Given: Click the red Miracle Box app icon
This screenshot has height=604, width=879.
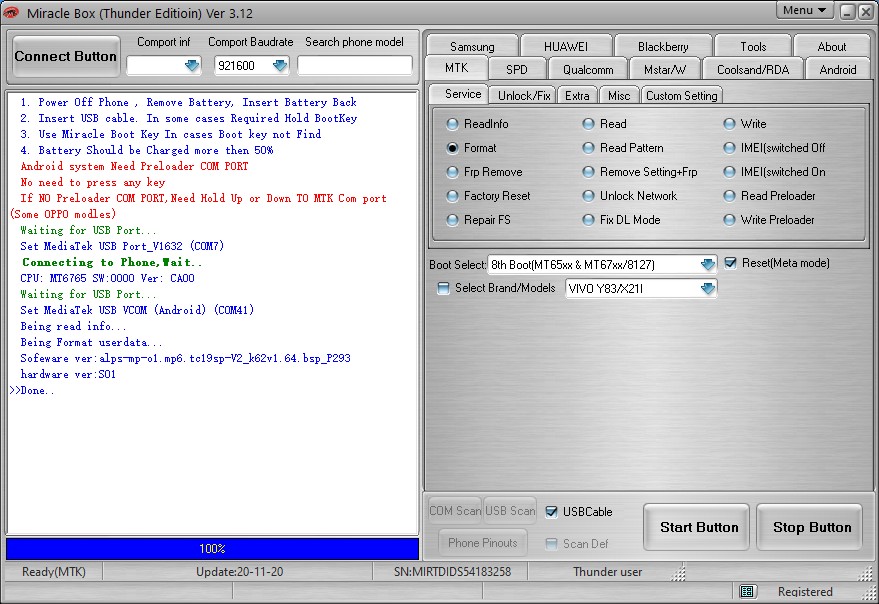Looking at the screenshot, I should tap(11, 12).
